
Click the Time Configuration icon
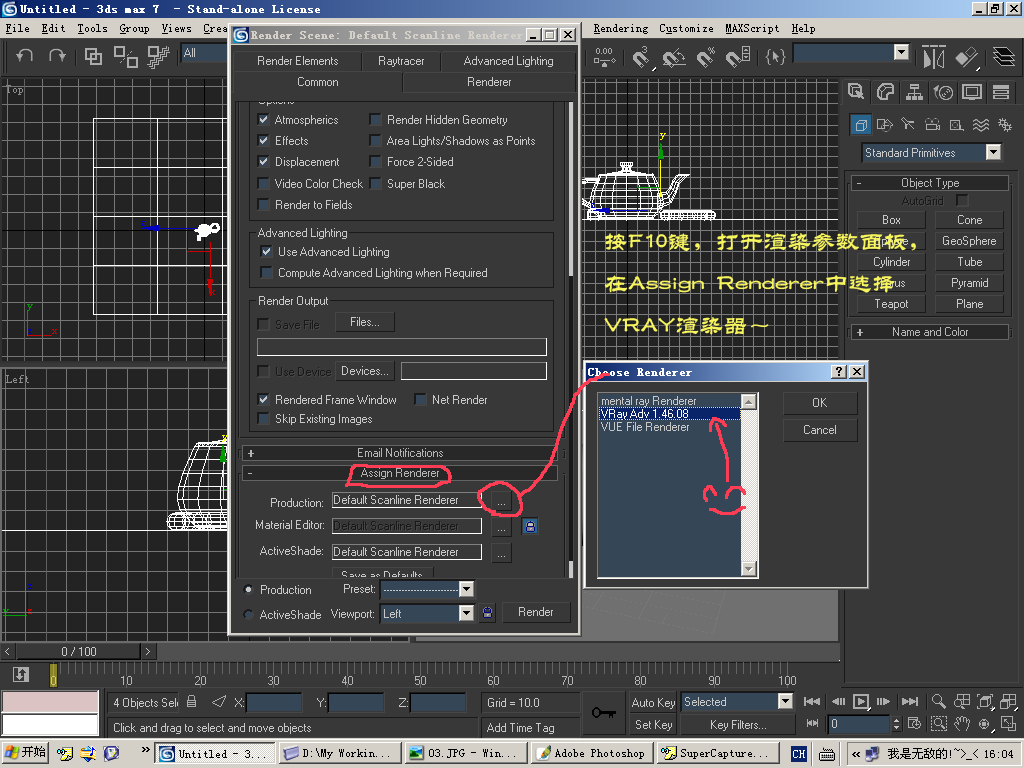point(914,724)
